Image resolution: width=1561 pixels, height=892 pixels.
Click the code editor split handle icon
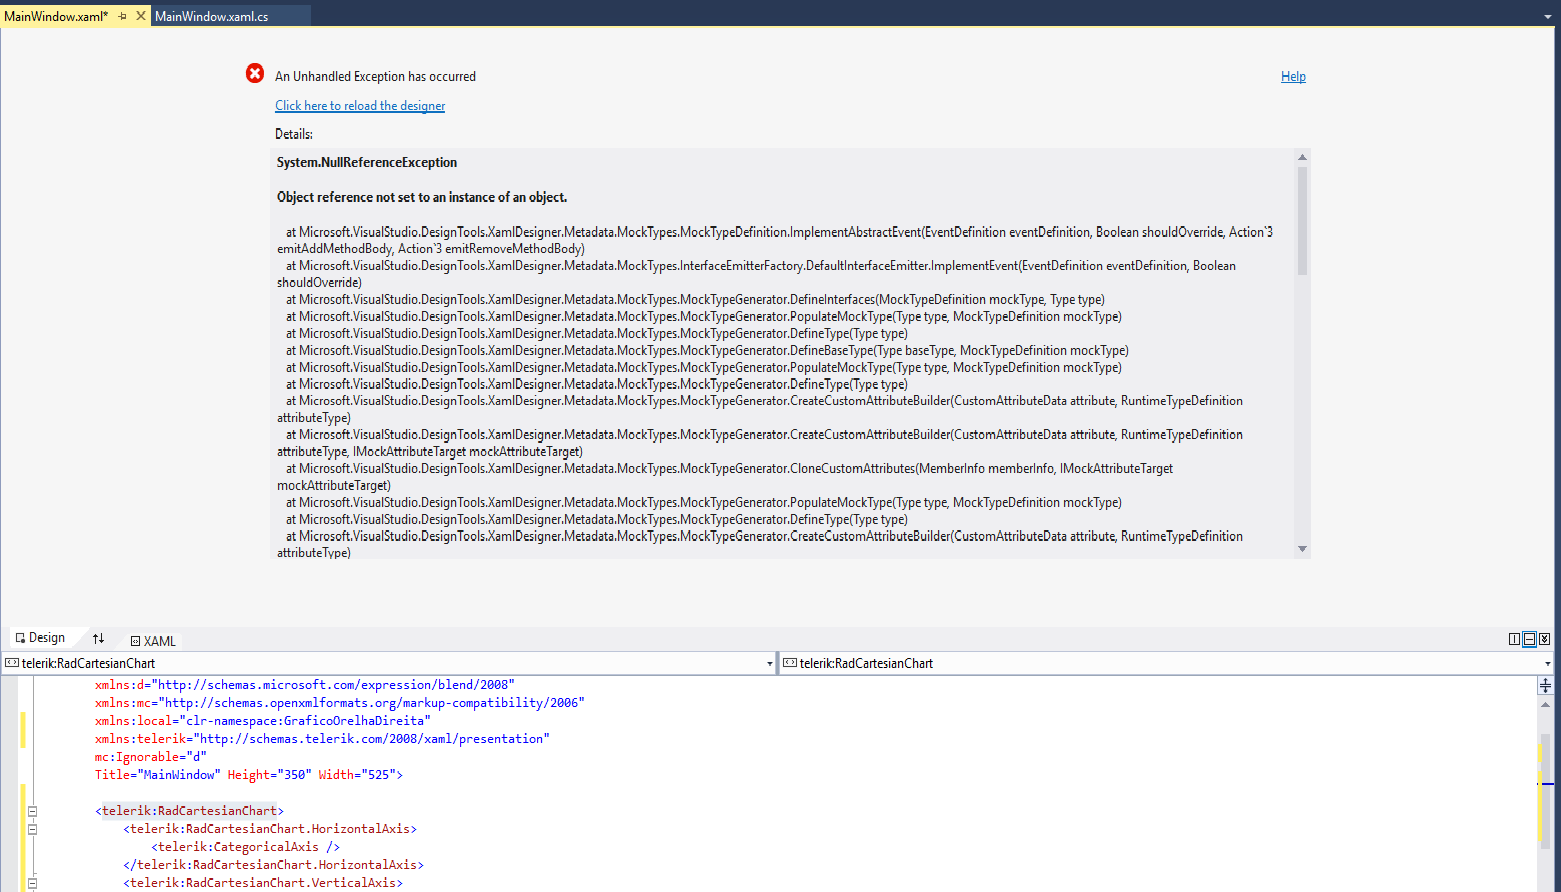click(x=1545, y=685)
